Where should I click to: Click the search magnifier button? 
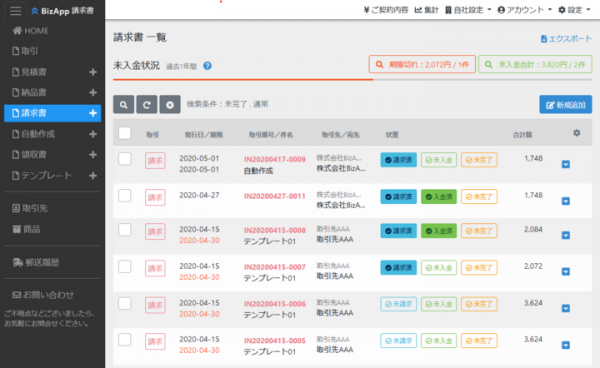(x=124, y=104)
